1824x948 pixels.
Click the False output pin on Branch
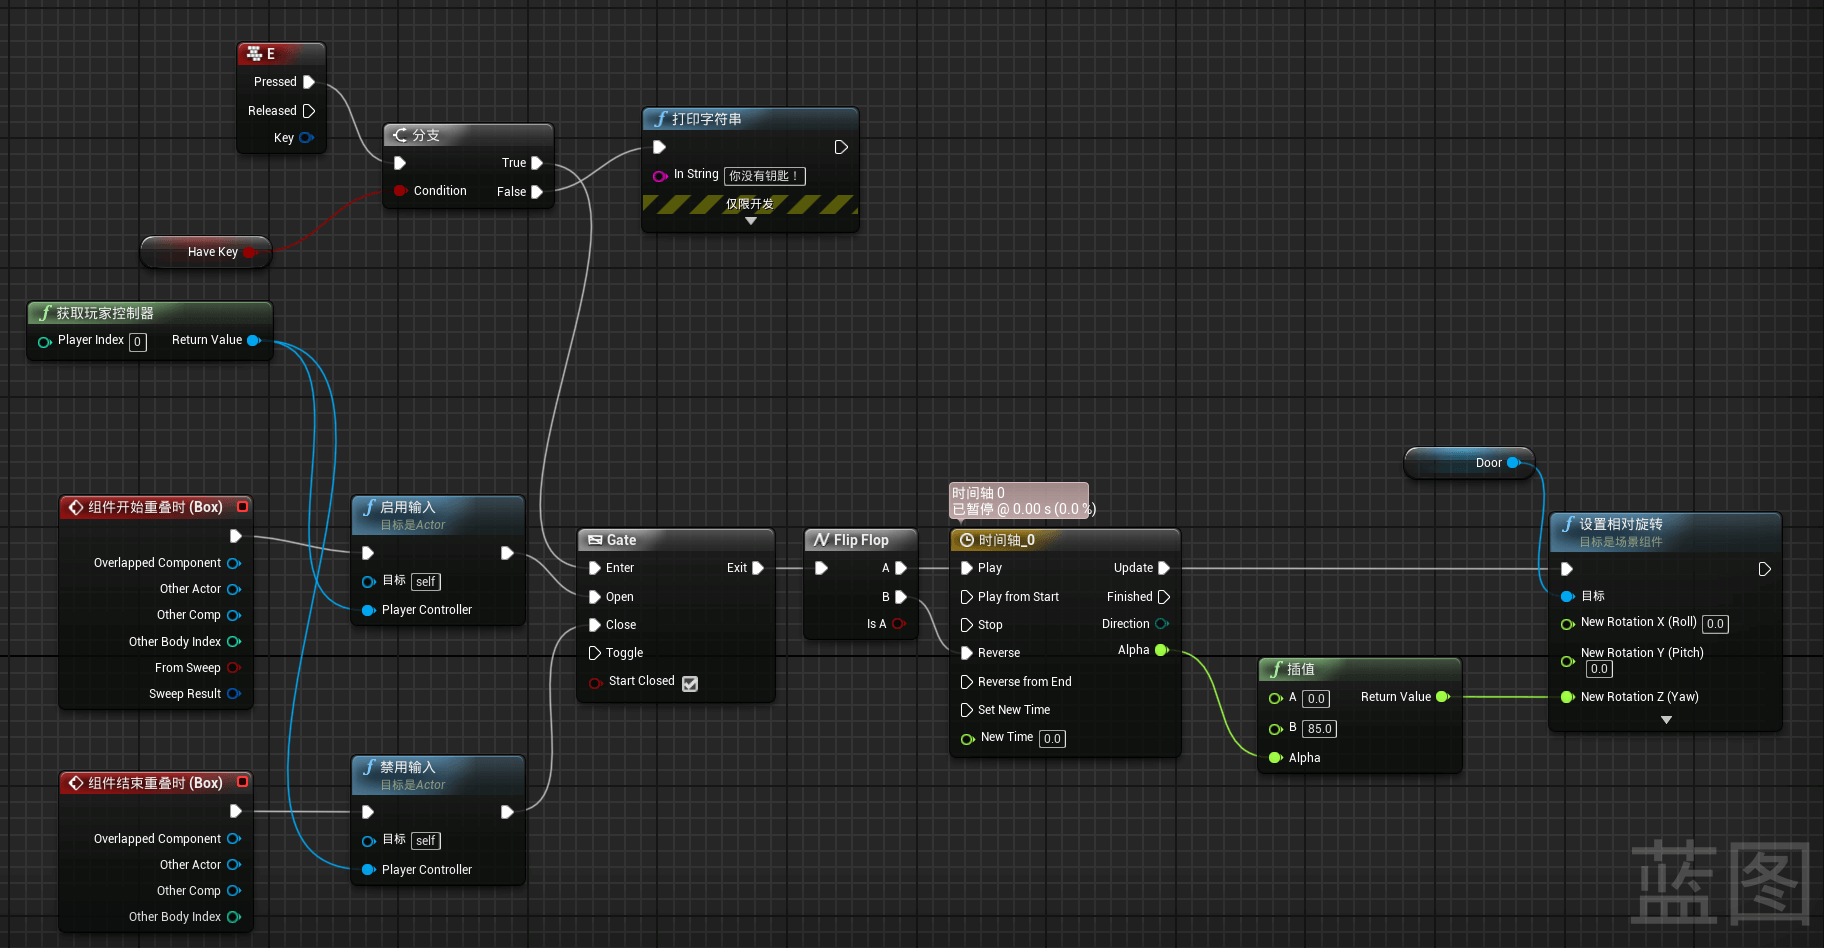pos(537,192)
